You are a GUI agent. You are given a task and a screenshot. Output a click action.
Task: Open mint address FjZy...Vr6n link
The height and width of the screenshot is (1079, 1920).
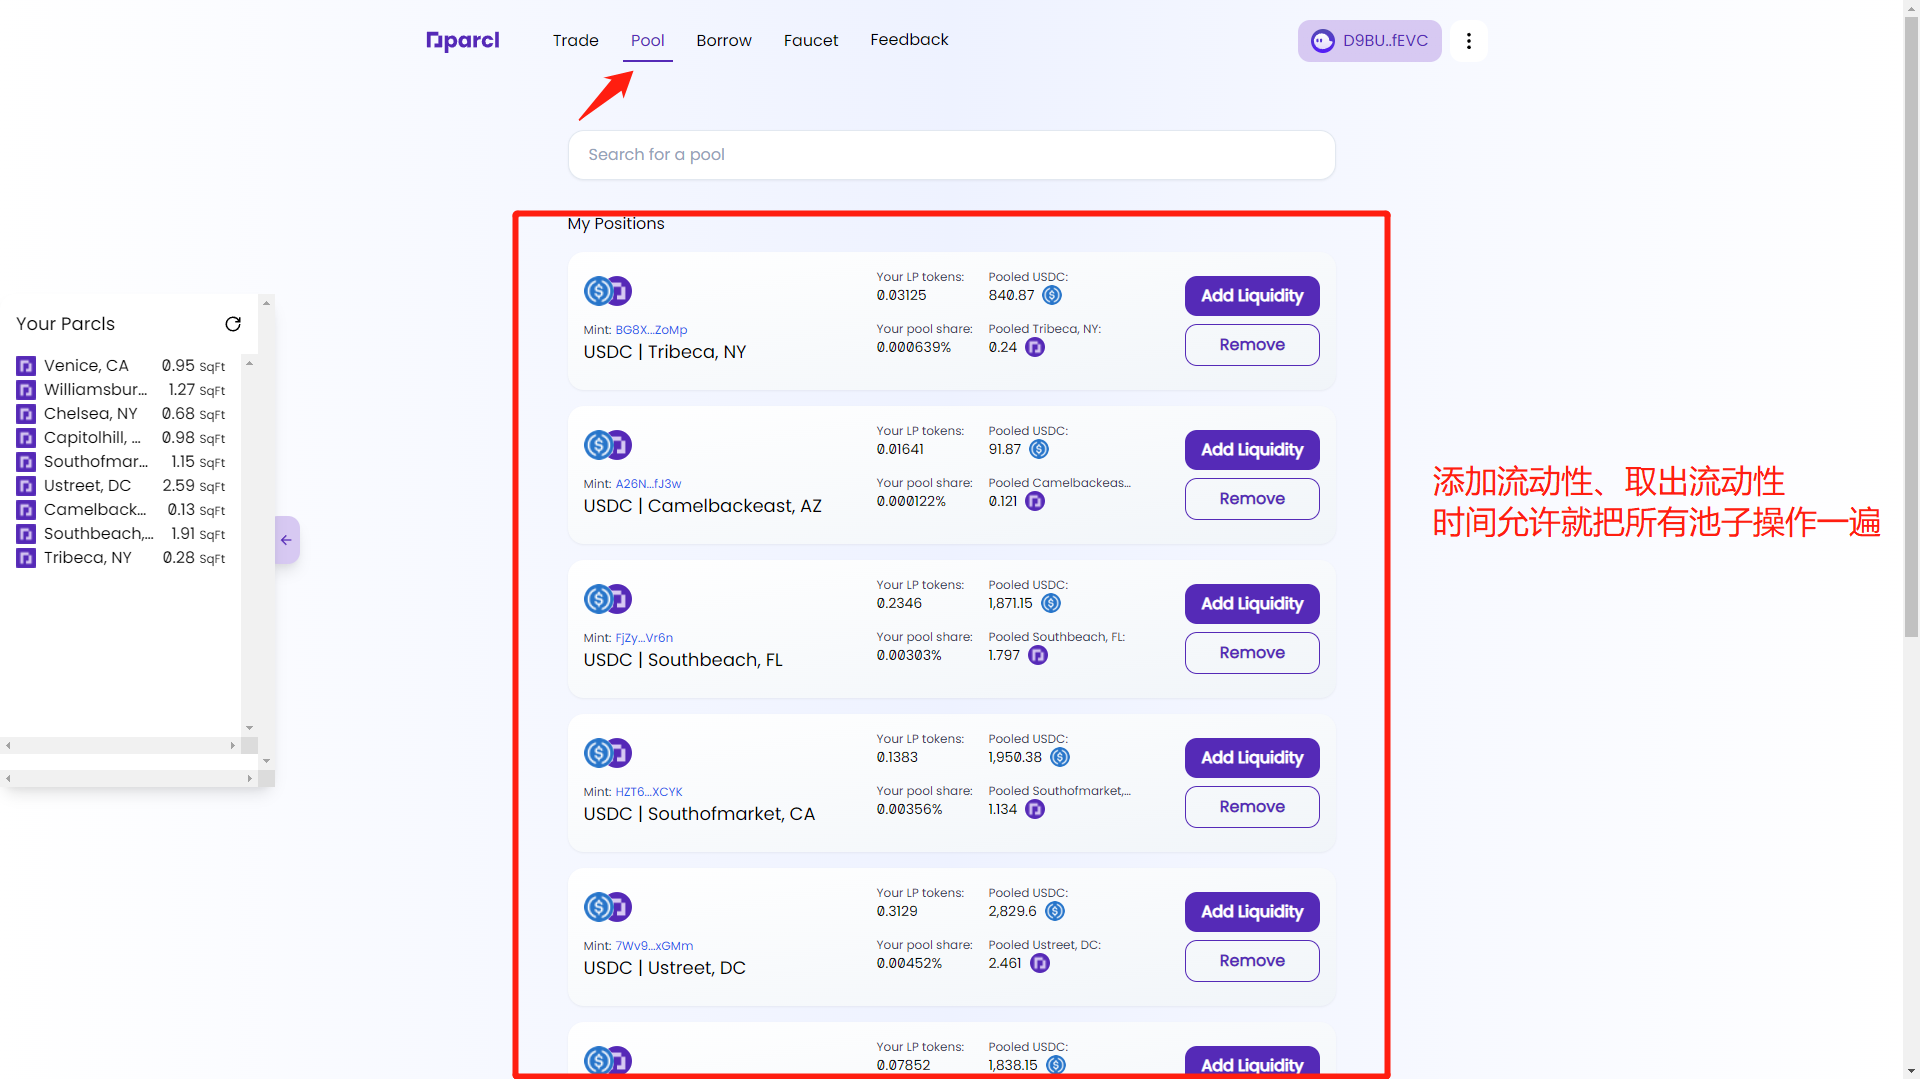coord(644,638)
